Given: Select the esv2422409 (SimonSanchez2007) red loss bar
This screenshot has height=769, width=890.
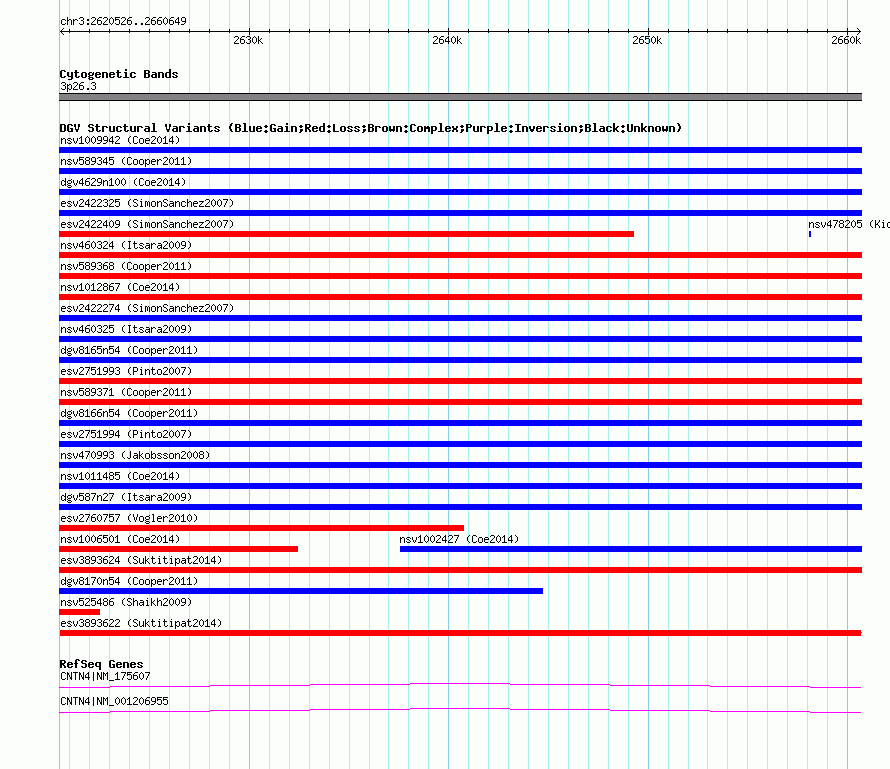Looking at the screenshot, I should (346, 234).
